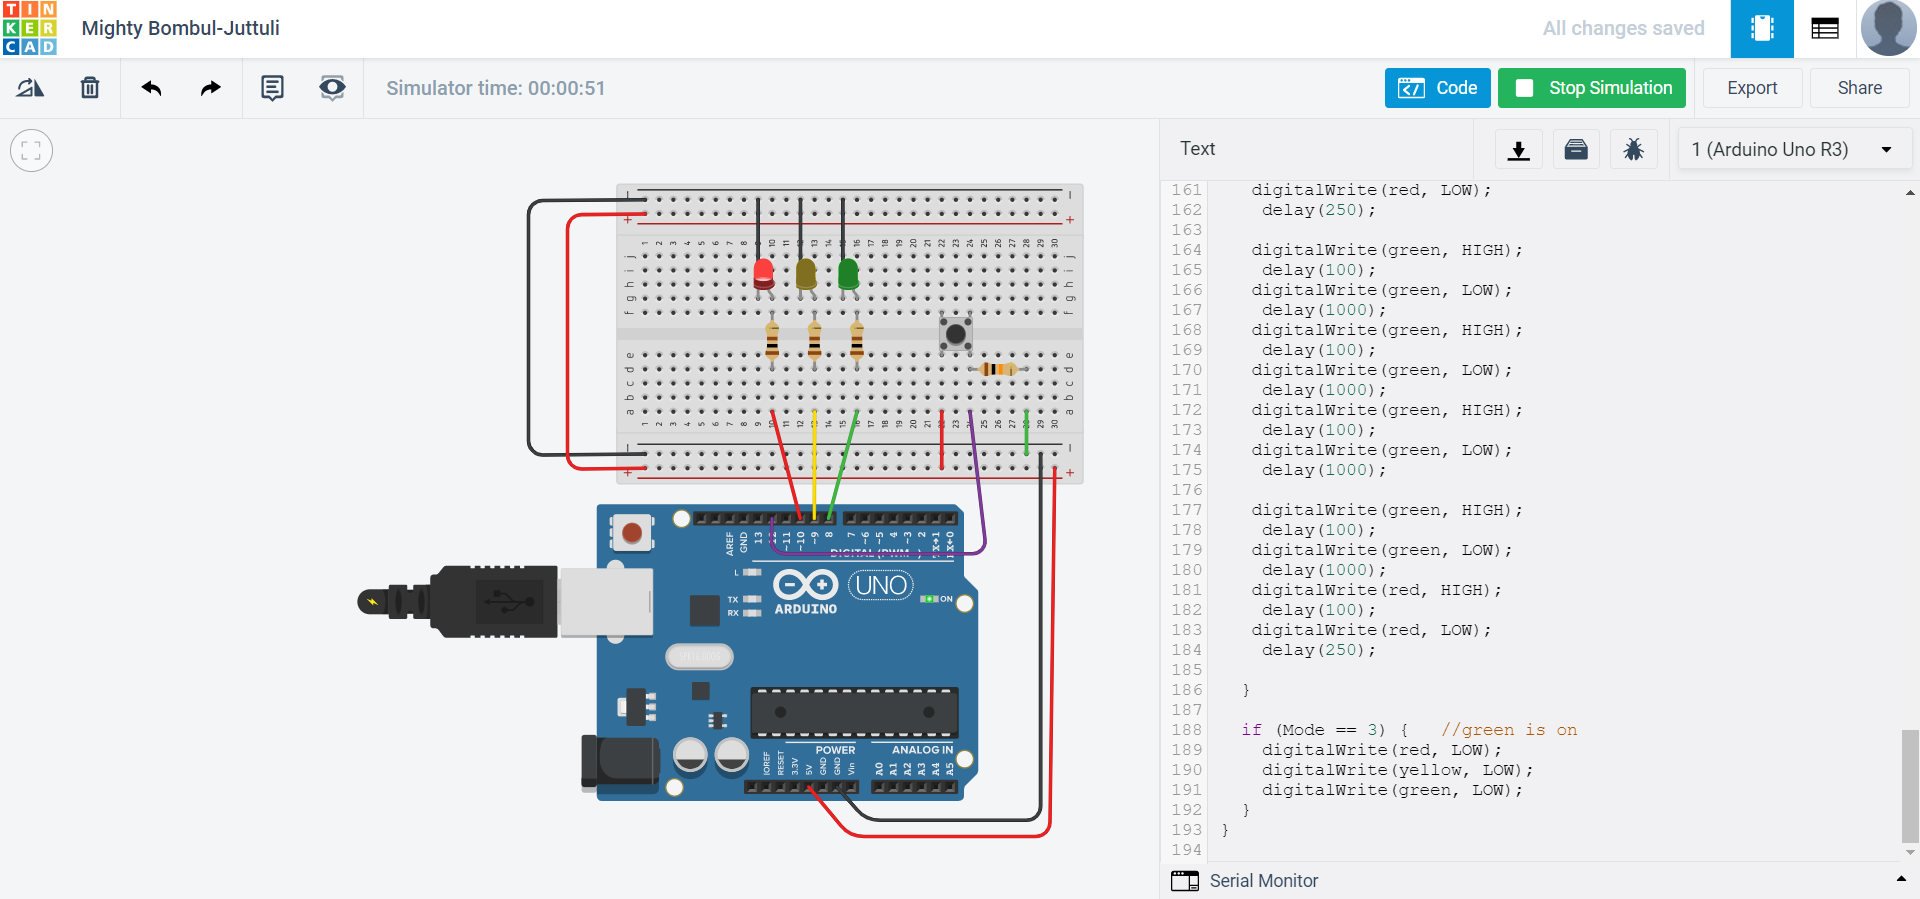1920x899 pixels.
Task: Click the Simulator time text
Action: 496,88
